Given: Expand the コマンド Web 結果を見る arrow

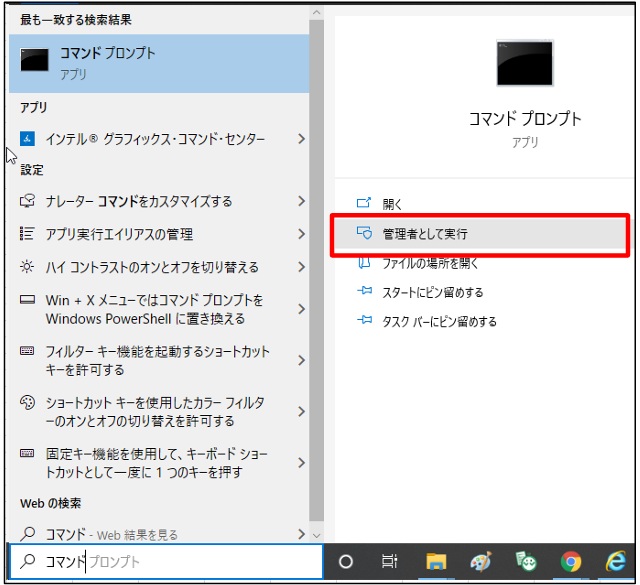Looking at the screenshot, I should coord(301,534).
